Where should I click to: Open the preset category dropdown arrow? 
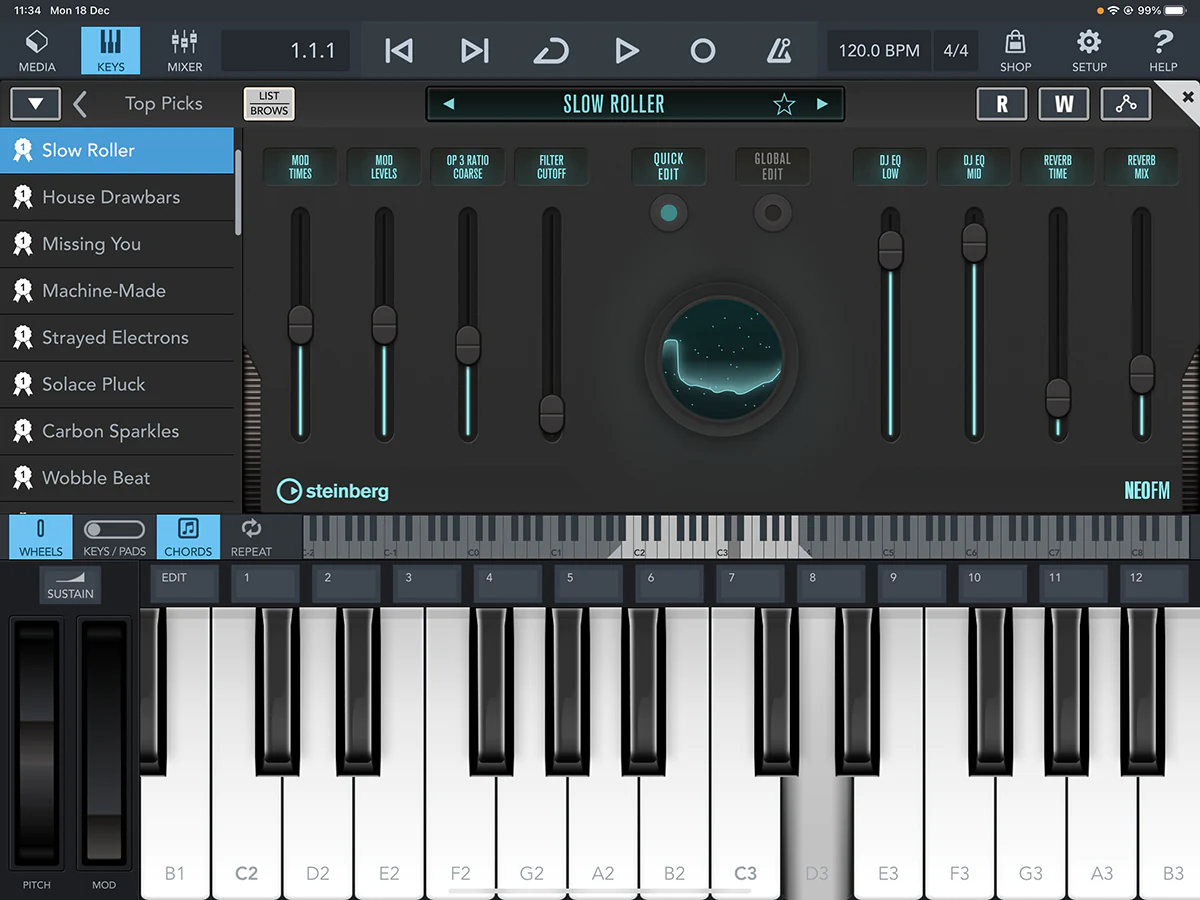coord(36,104)
